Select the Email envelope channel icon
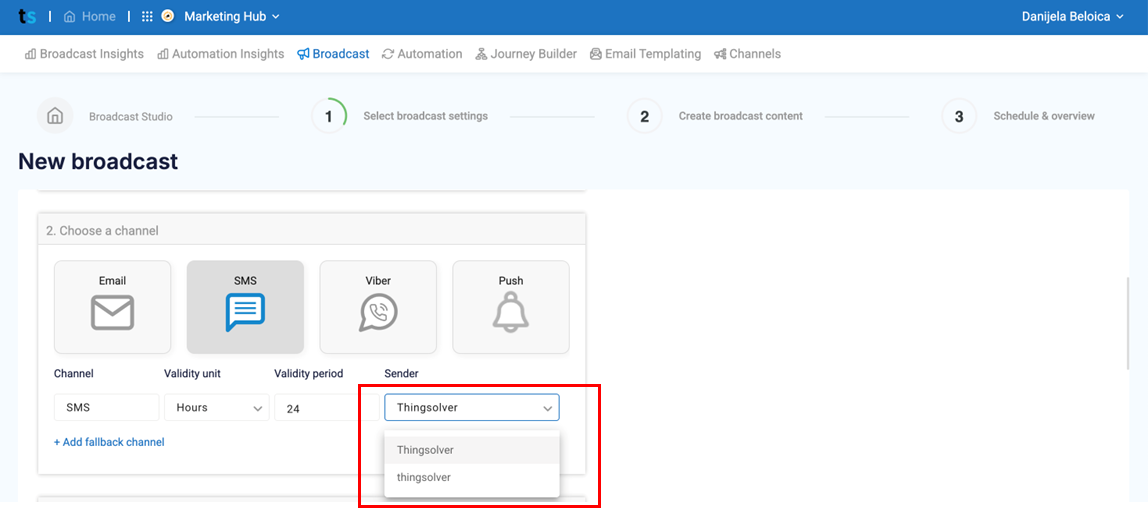 coord(112,312)
